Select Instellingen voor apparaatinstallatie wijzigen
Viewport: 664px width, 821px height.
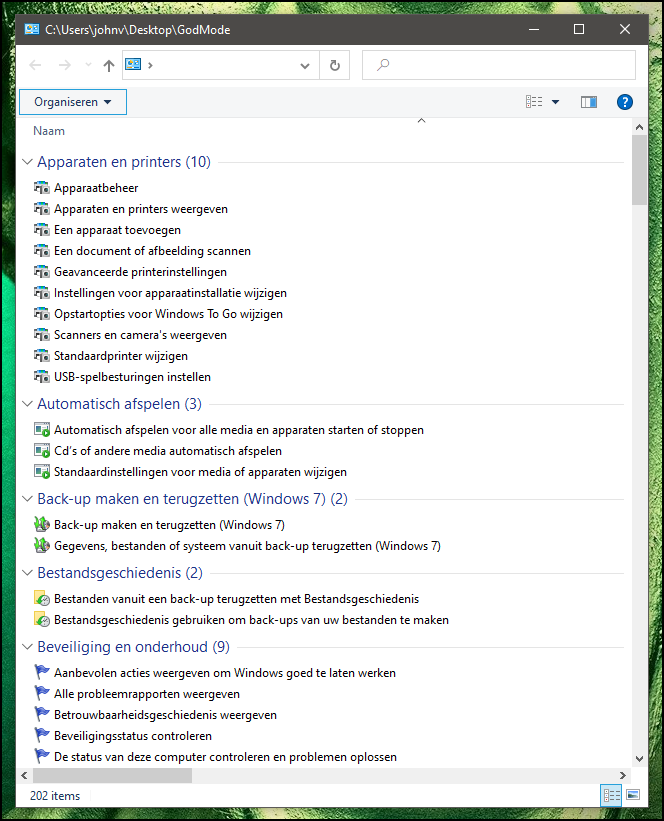pos(170,293)
